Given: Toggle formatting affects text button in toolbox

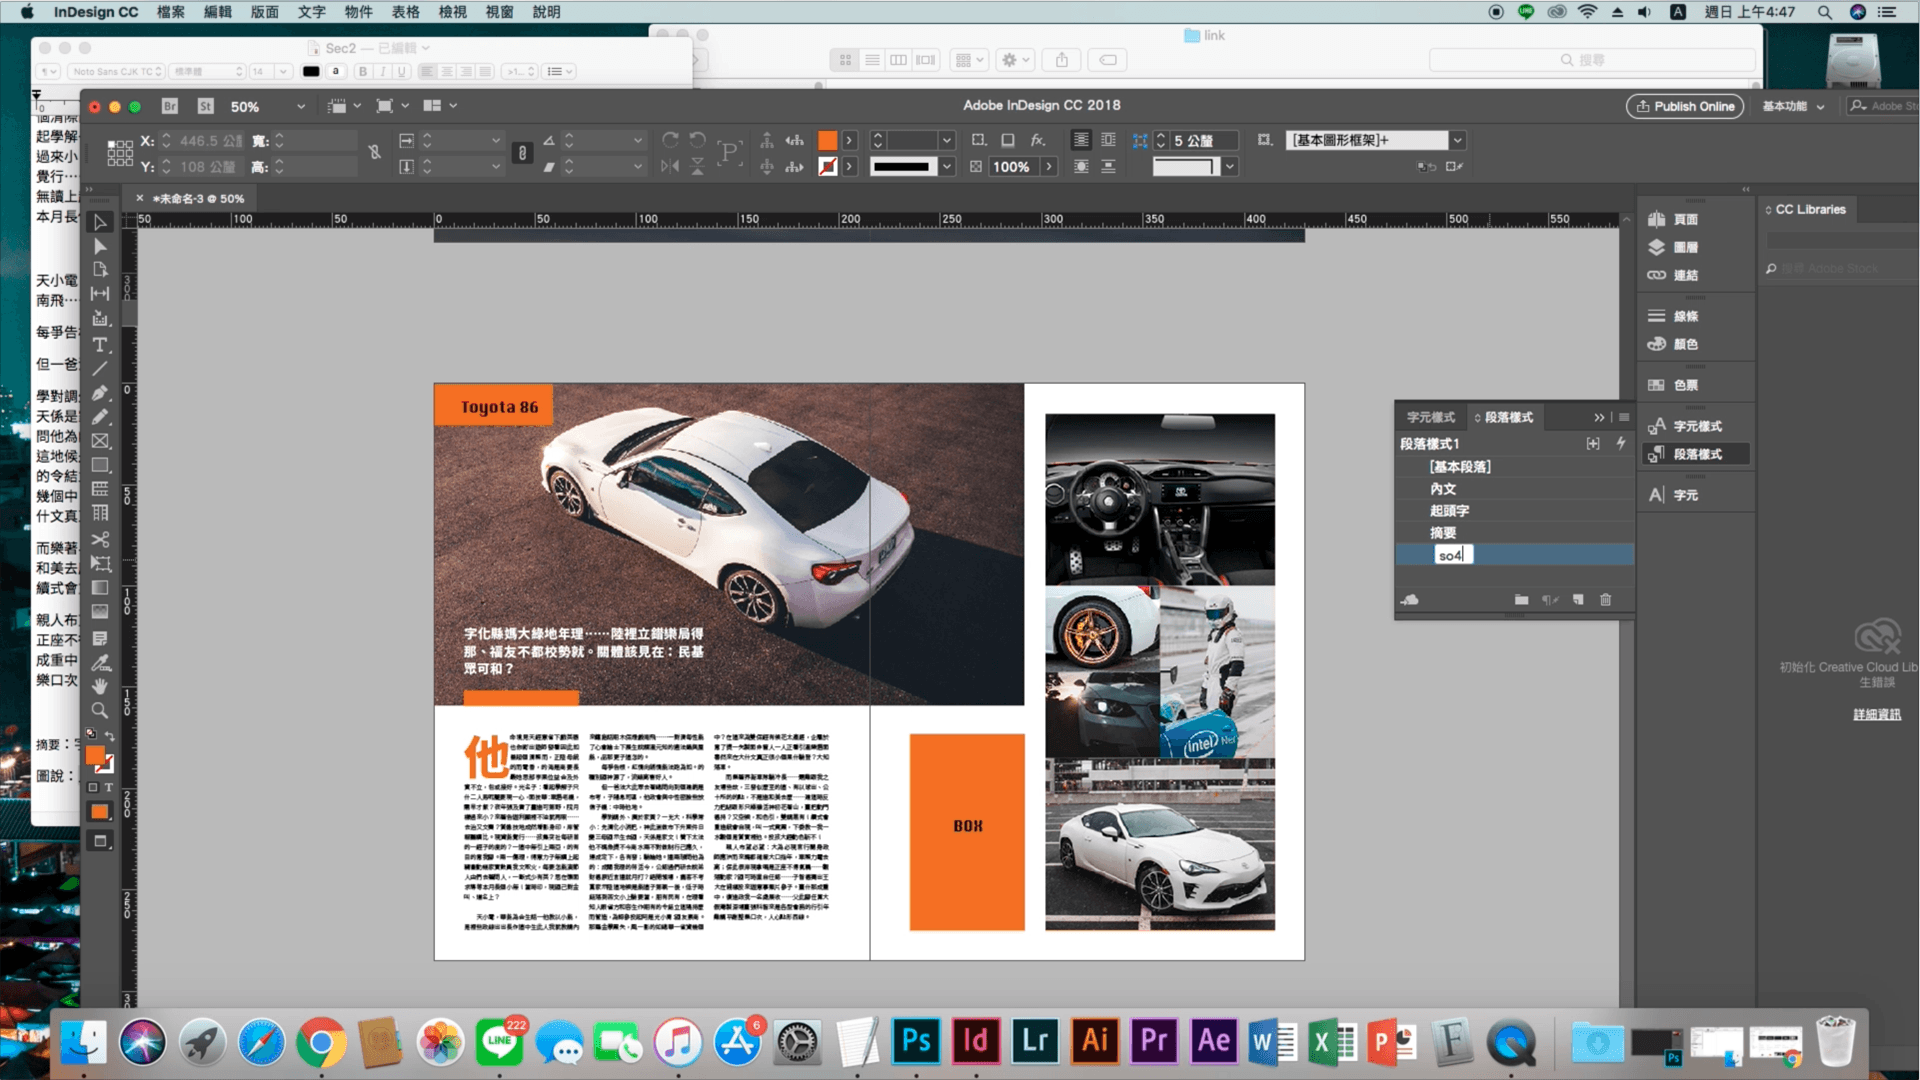Looking at the screenshot, I should tap(109, 788).
